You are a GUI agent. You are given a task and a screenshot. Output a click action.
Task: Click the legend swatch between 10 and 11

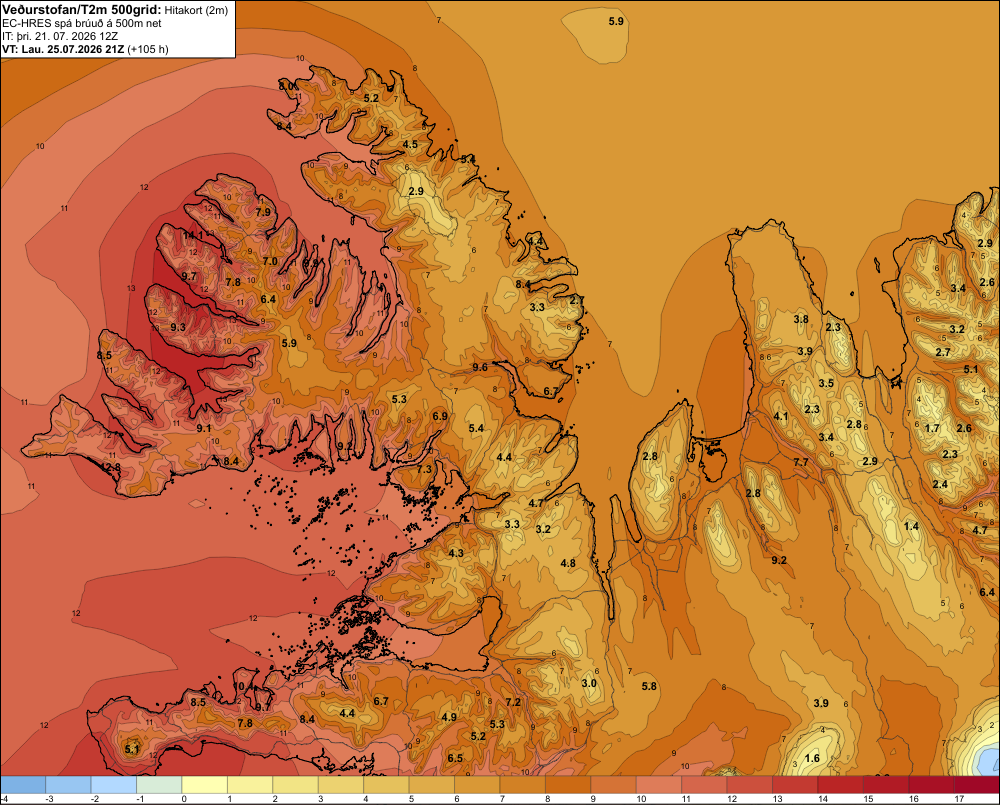click(x=659, y=784)
